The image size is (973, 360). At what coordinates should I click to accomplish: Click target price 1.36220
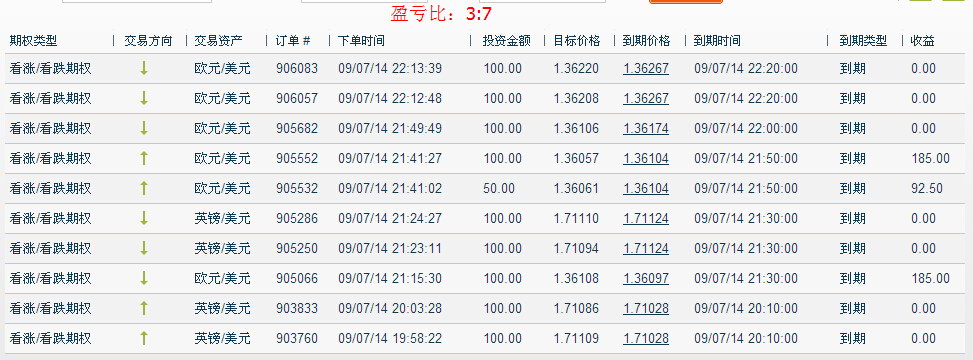point(576,68)
